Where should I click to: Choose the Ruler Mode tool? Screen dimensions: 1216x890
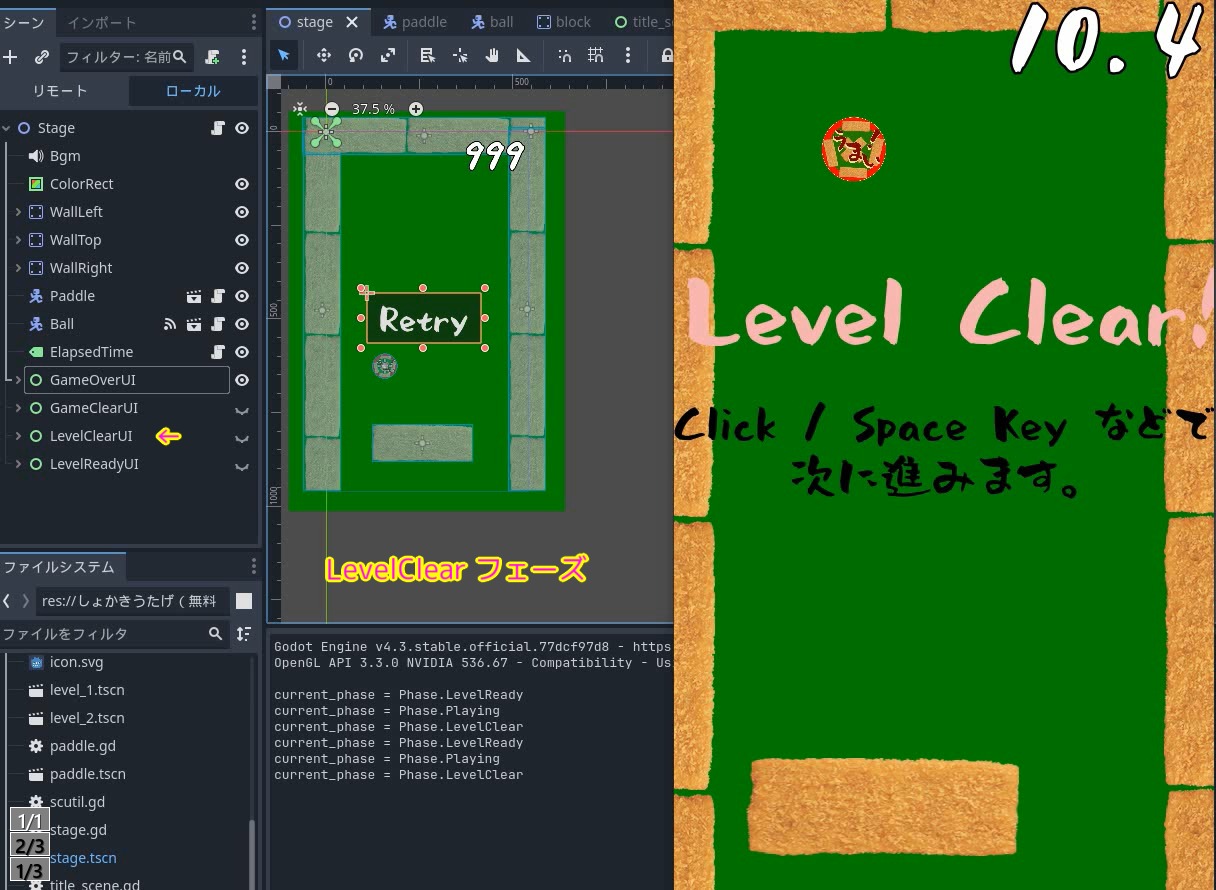523,55
